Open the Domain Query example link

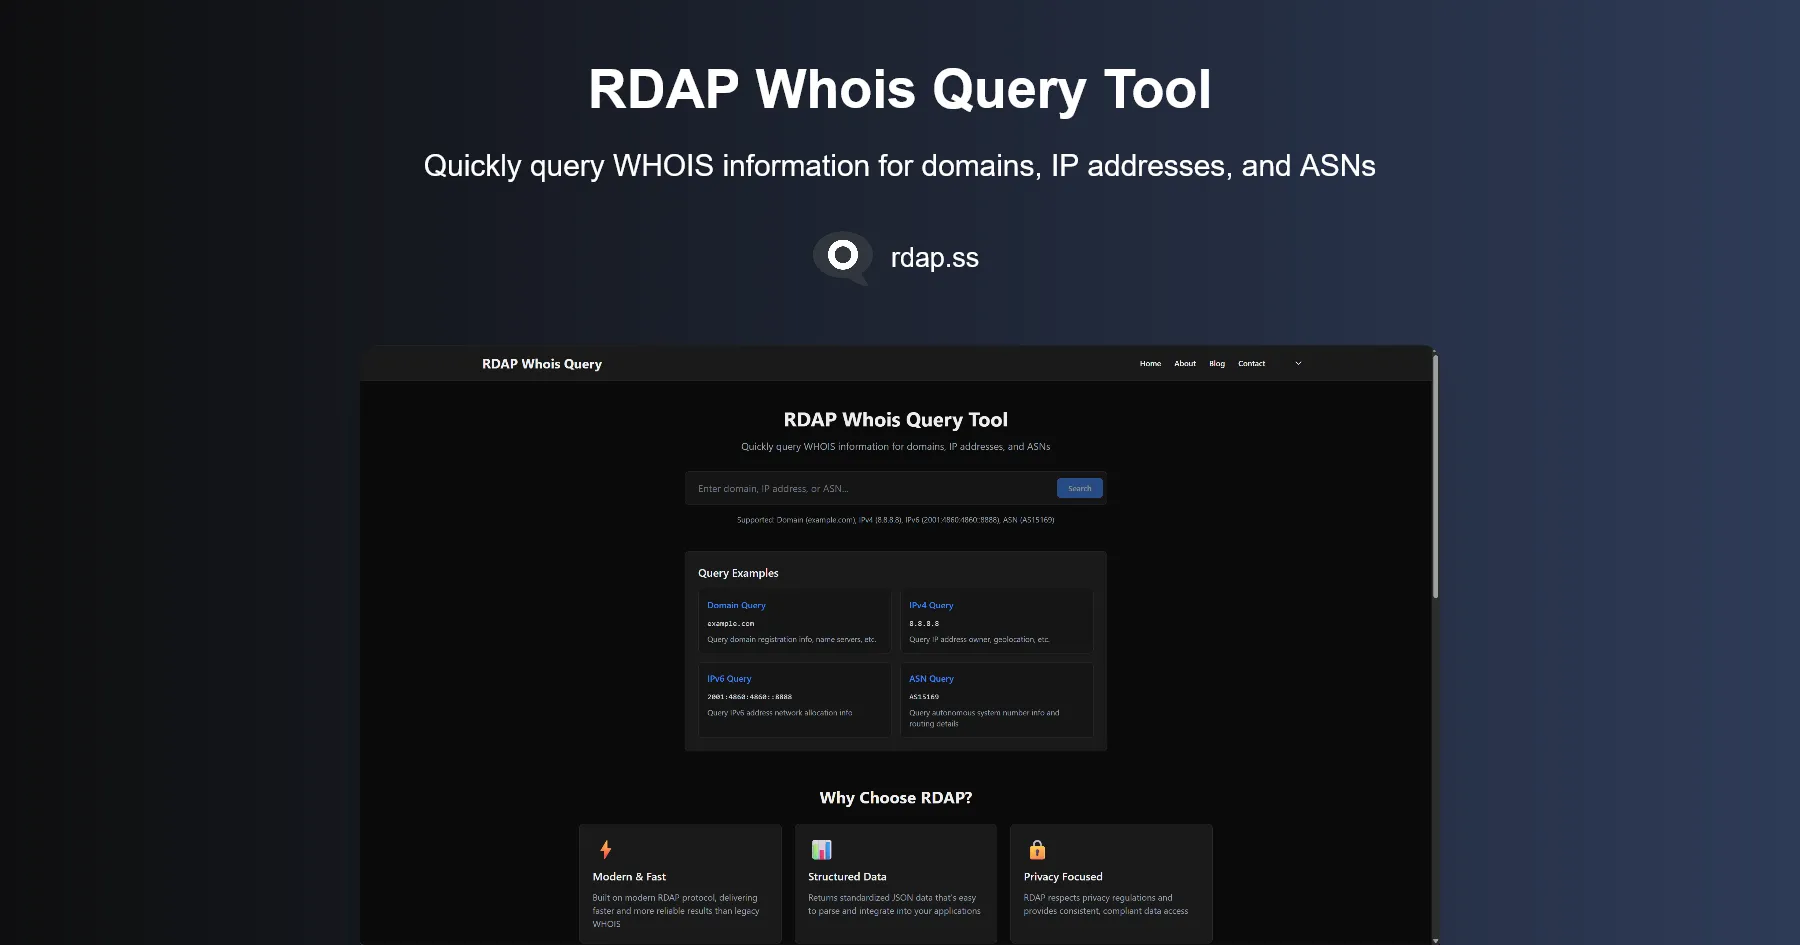pos(736,605)
